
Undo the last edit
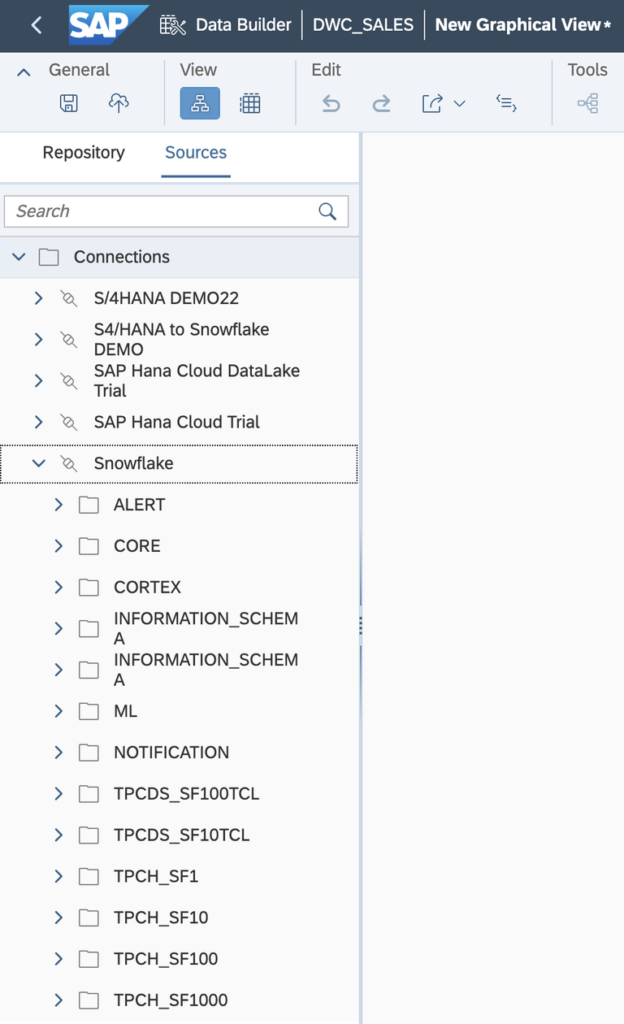pos(331,103)
